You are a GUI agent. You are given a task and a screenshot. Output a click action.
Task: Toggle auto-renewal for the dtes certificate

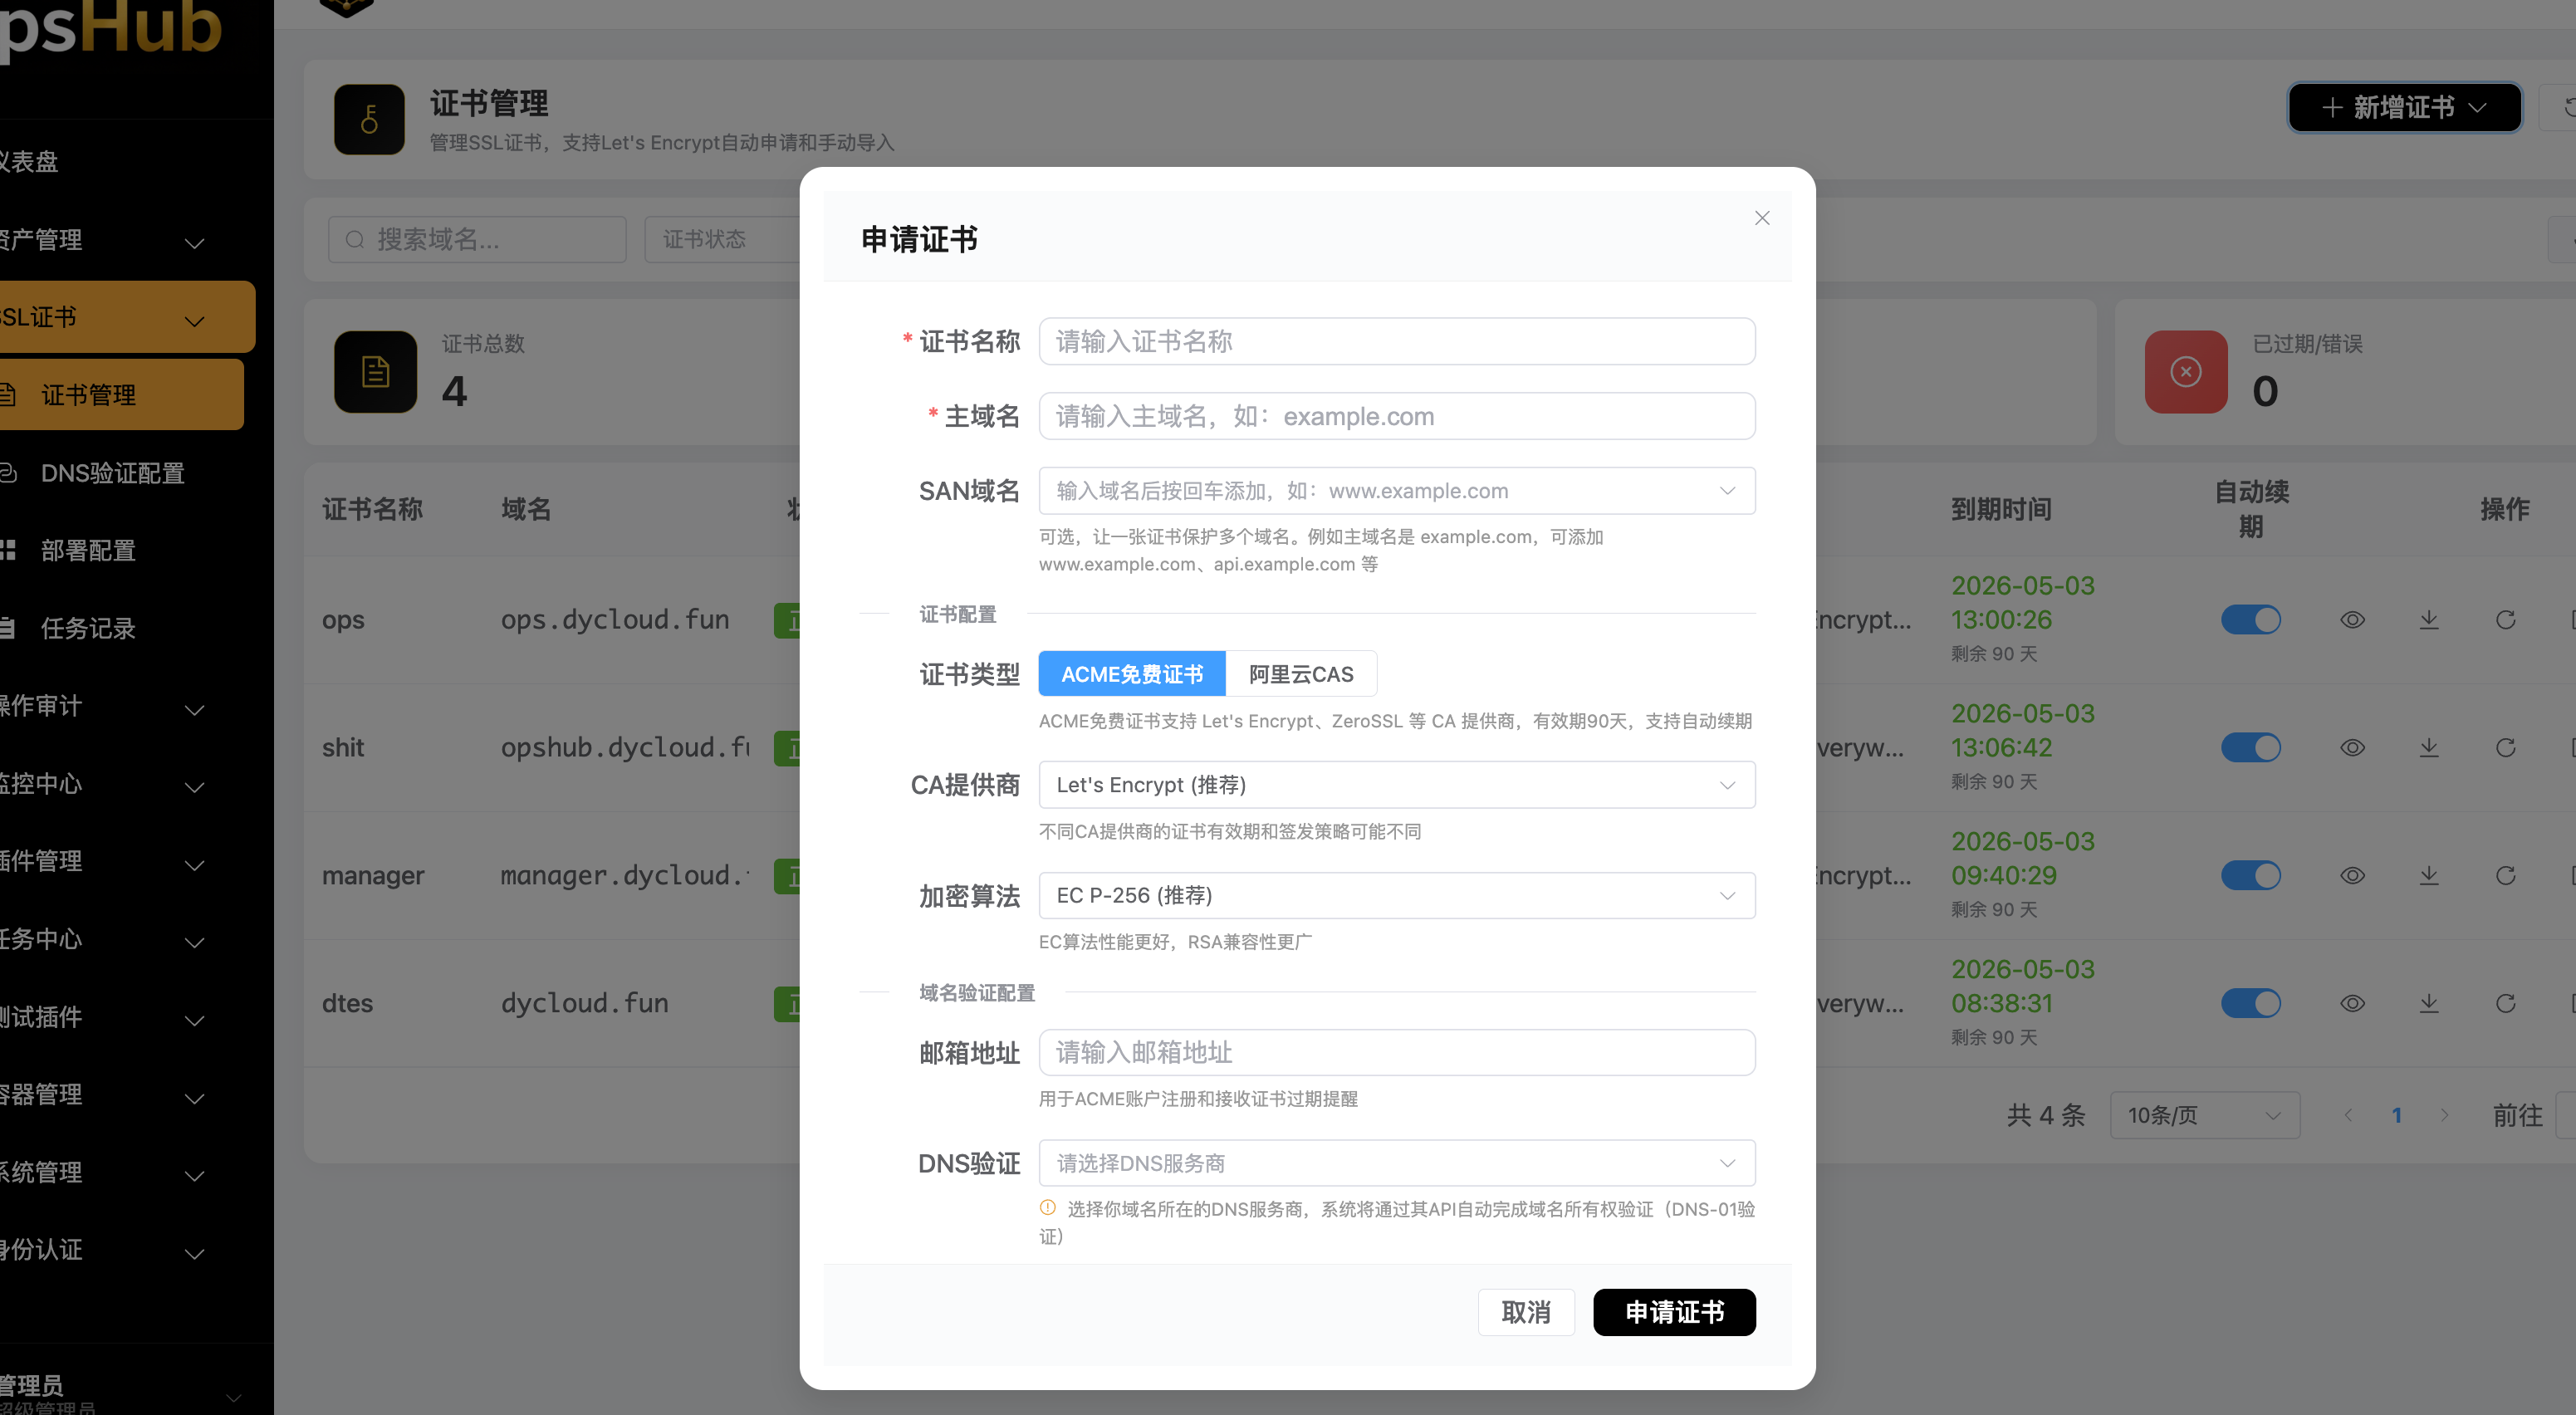(2251, 1003)
